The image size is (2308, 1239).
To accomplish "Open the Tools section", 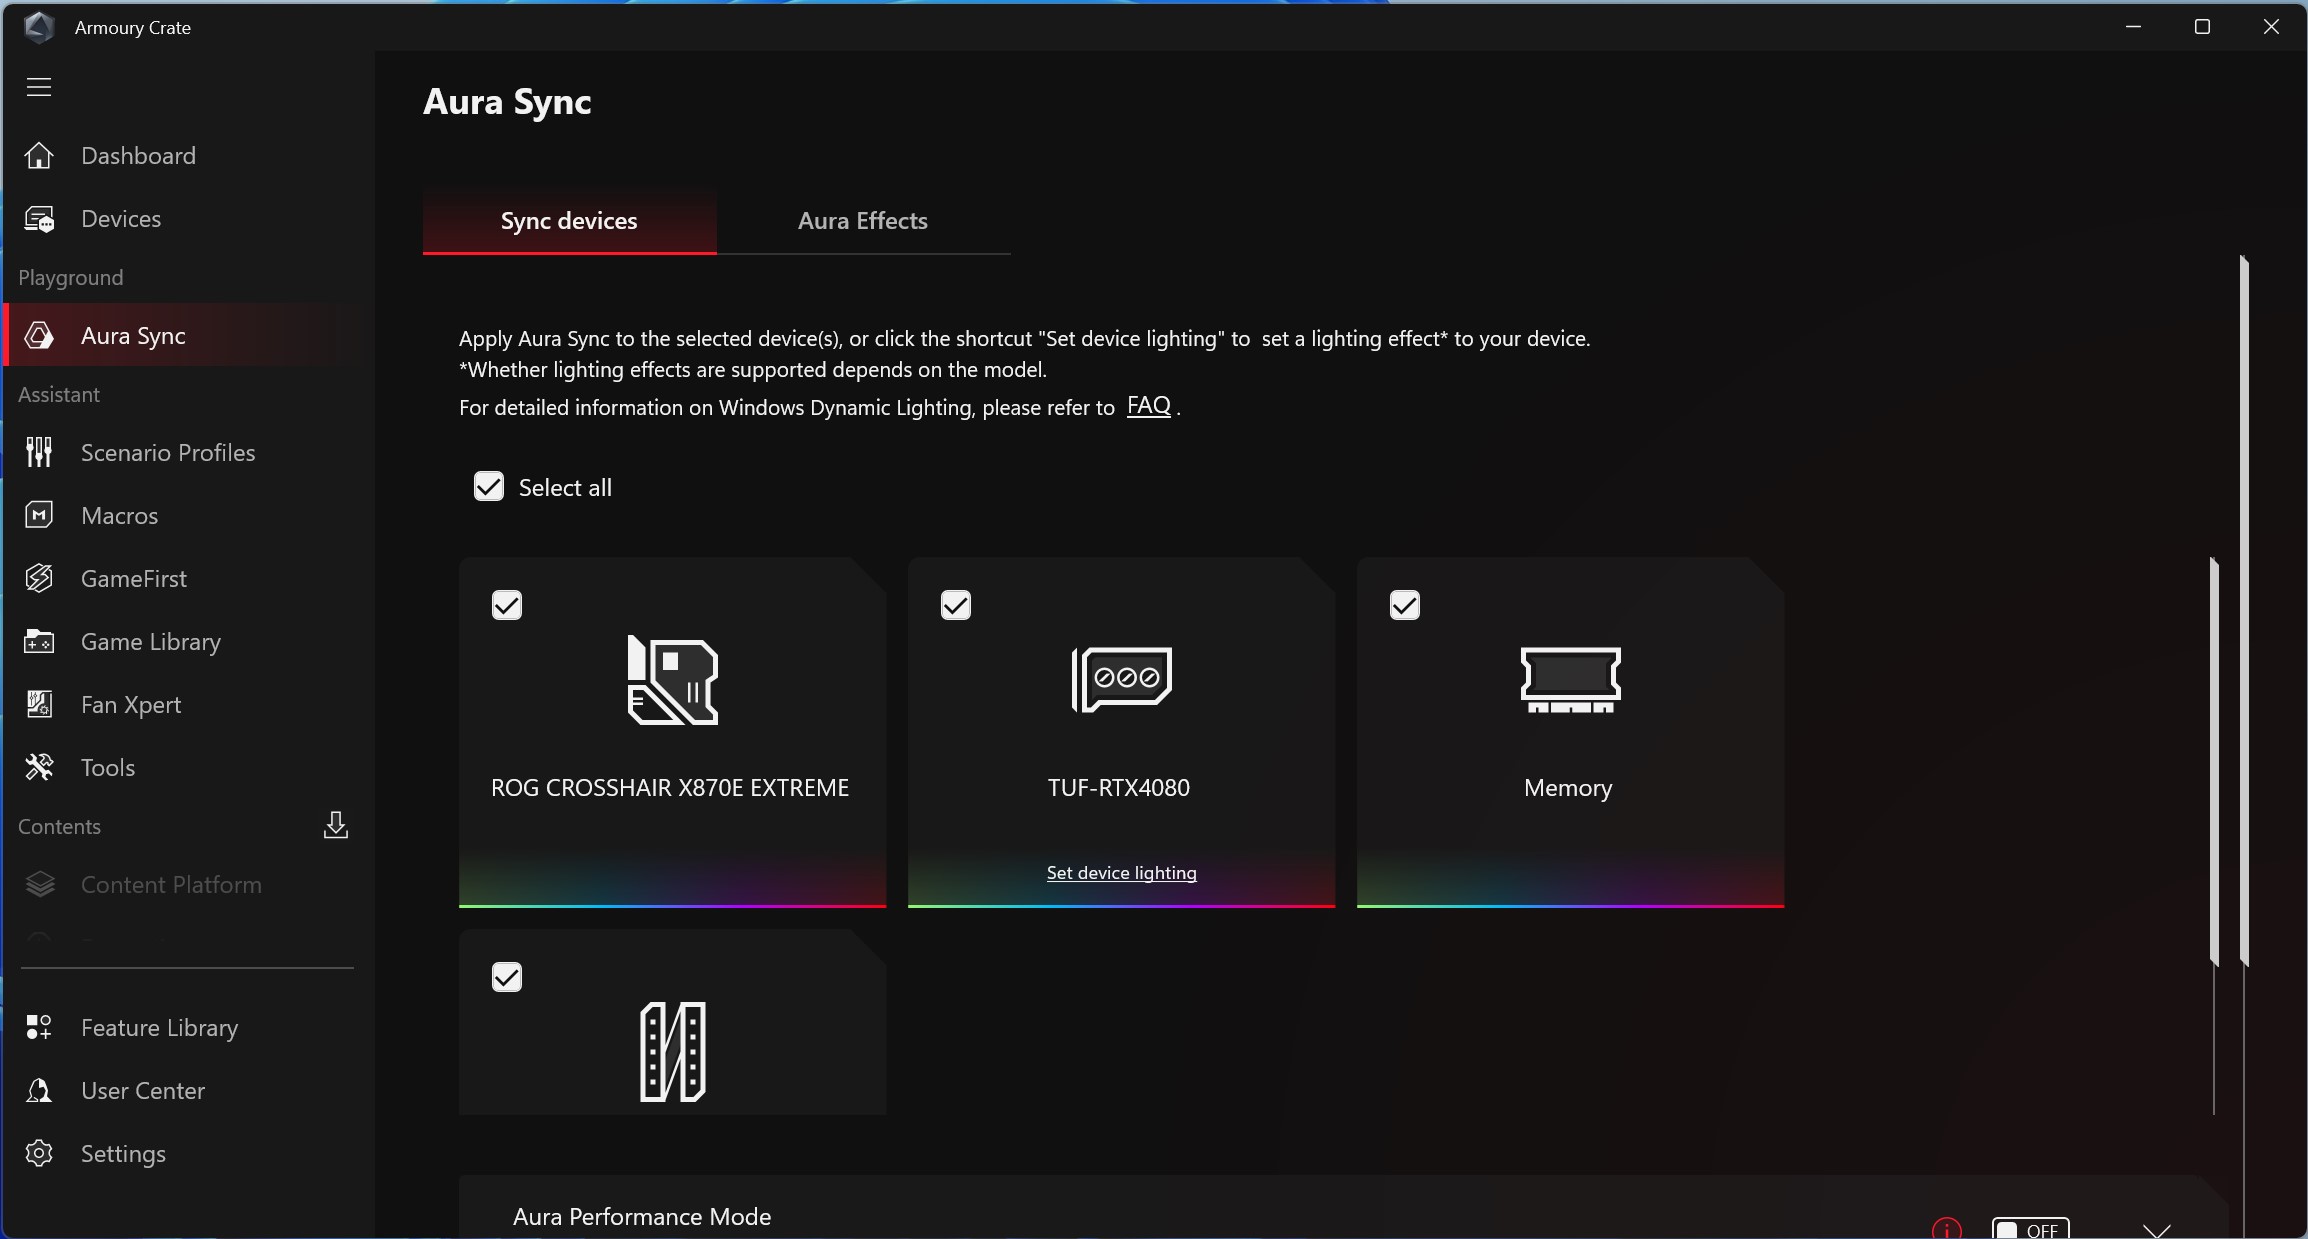I will click(108, 767).
